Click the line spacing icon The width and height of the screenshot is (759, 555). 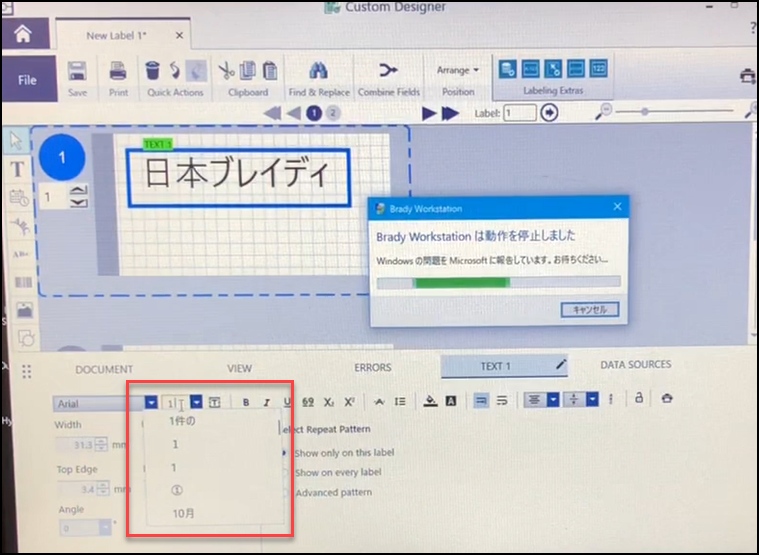coord(400,402)
